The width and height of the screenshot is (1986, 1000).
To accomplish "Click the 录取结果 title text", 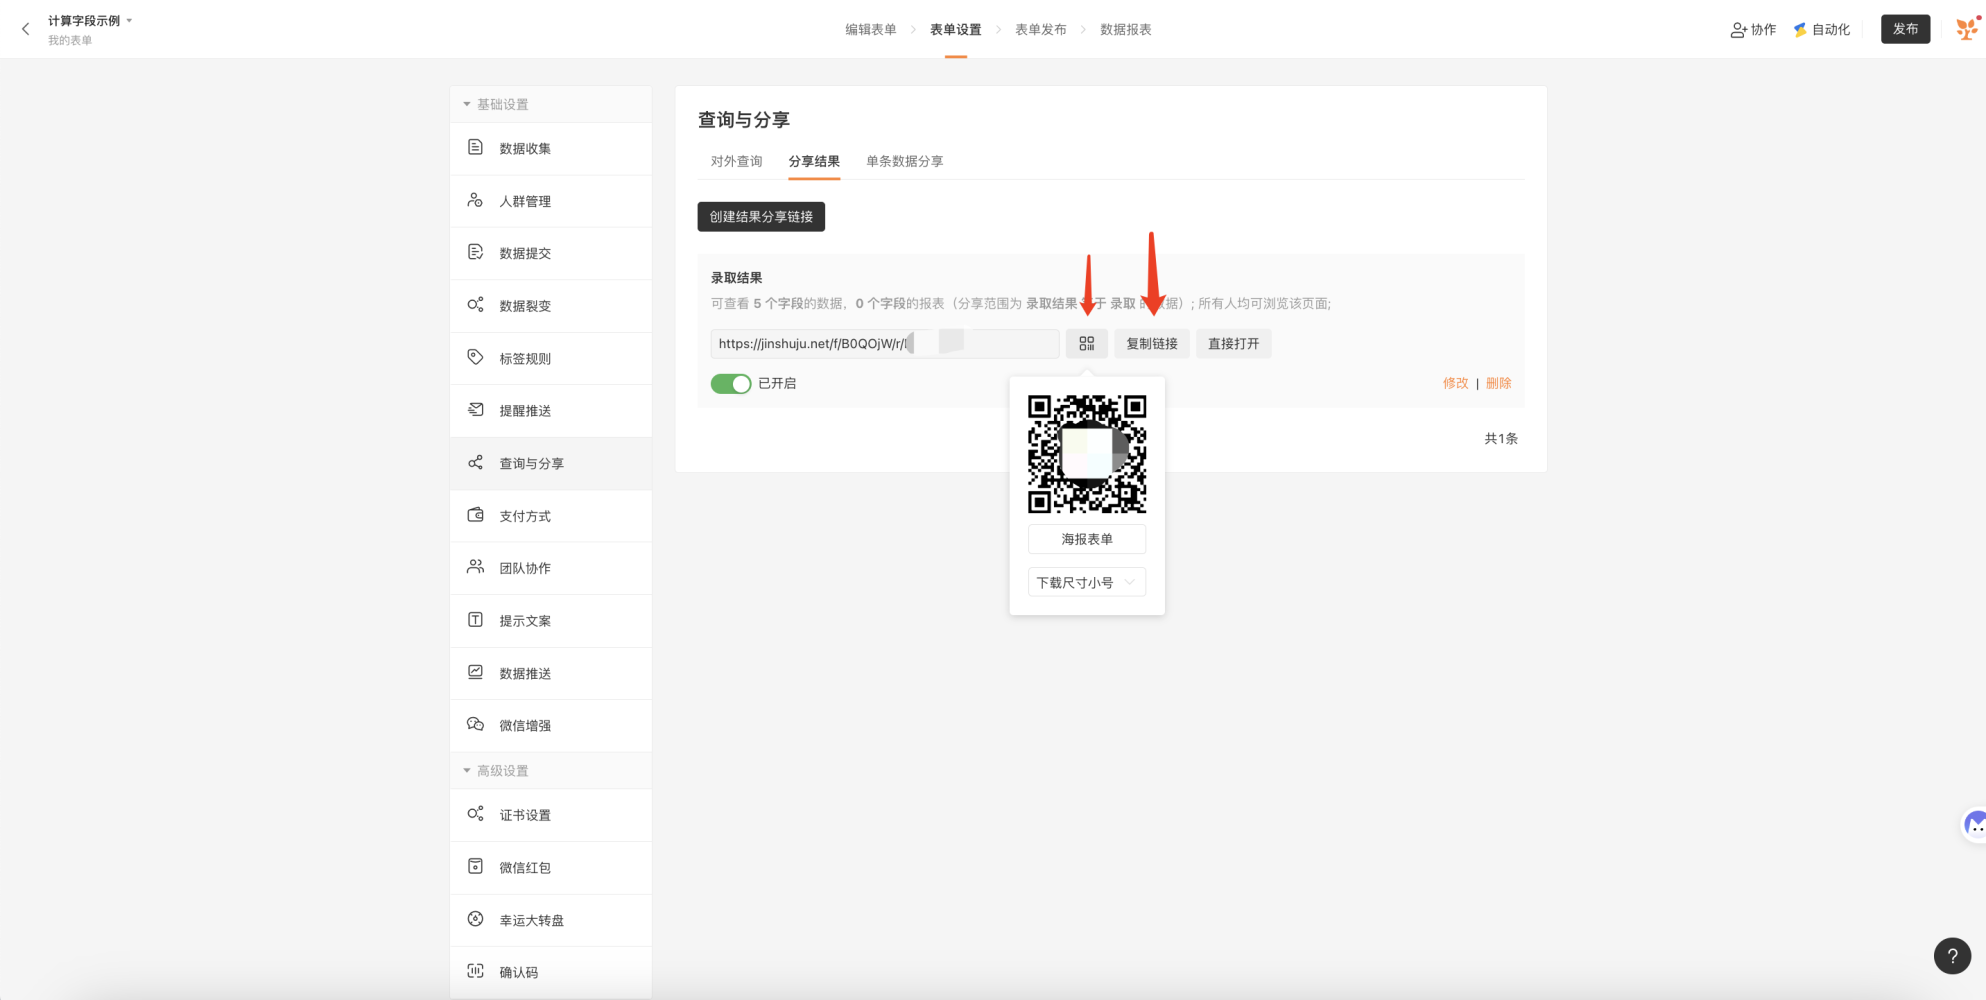I will (737, 278).
